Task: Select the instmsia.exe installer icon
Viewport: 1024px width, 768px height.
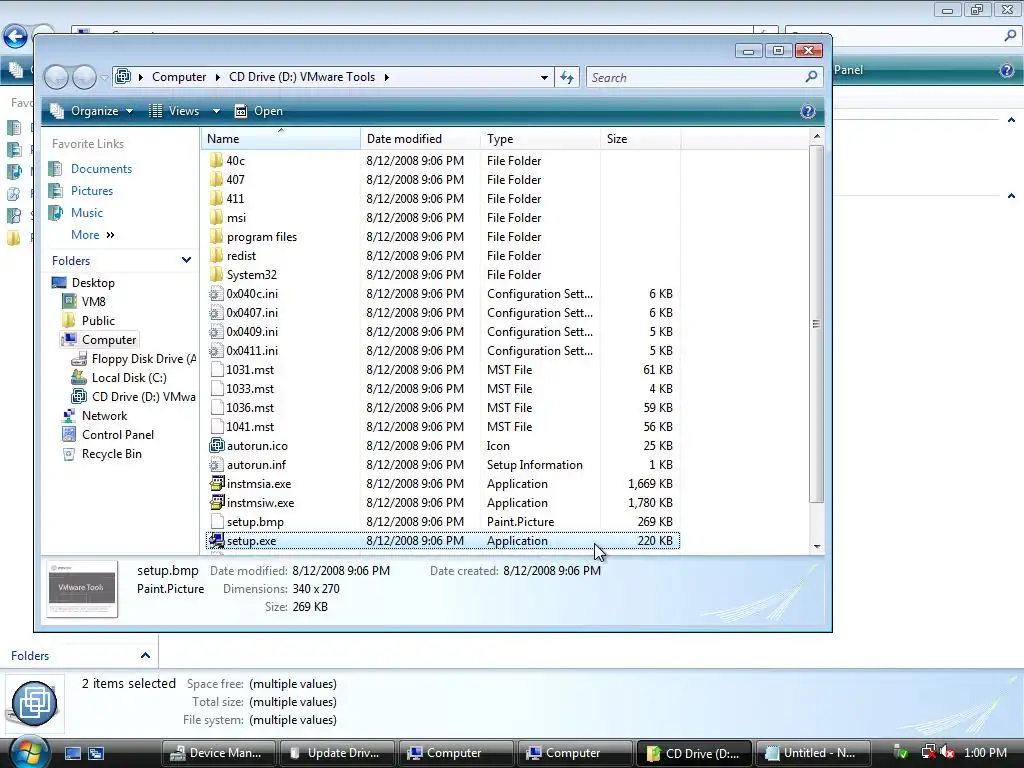Action: tap(216, 484)
